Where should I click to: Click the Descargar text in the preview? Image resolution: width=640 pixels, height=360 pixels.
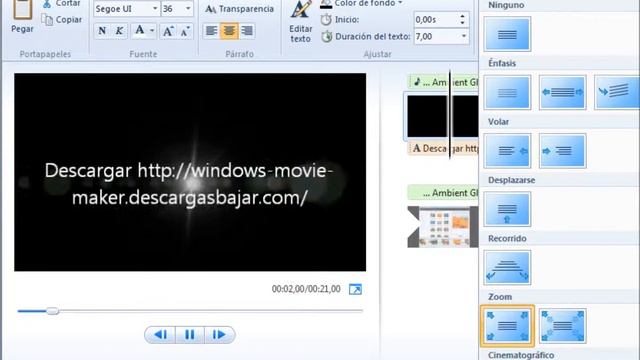point(189,184)
